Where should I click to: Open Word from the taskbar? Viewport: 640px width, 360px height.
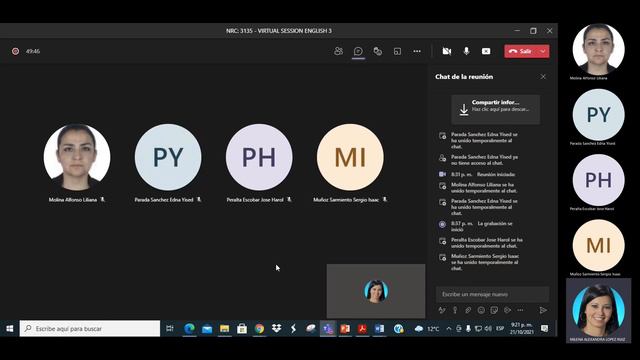pos(380,329)
